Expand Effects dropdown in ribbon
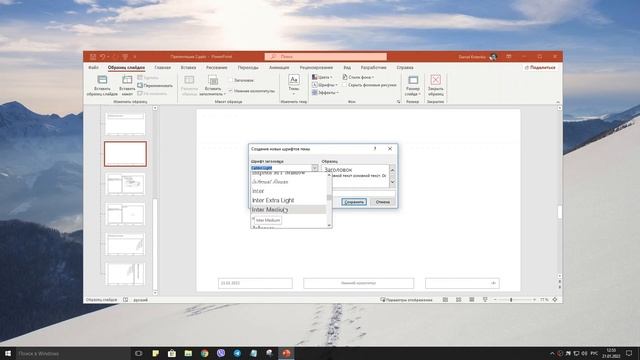640x360 pixels. pyautogui.click(x=325, y=93)
